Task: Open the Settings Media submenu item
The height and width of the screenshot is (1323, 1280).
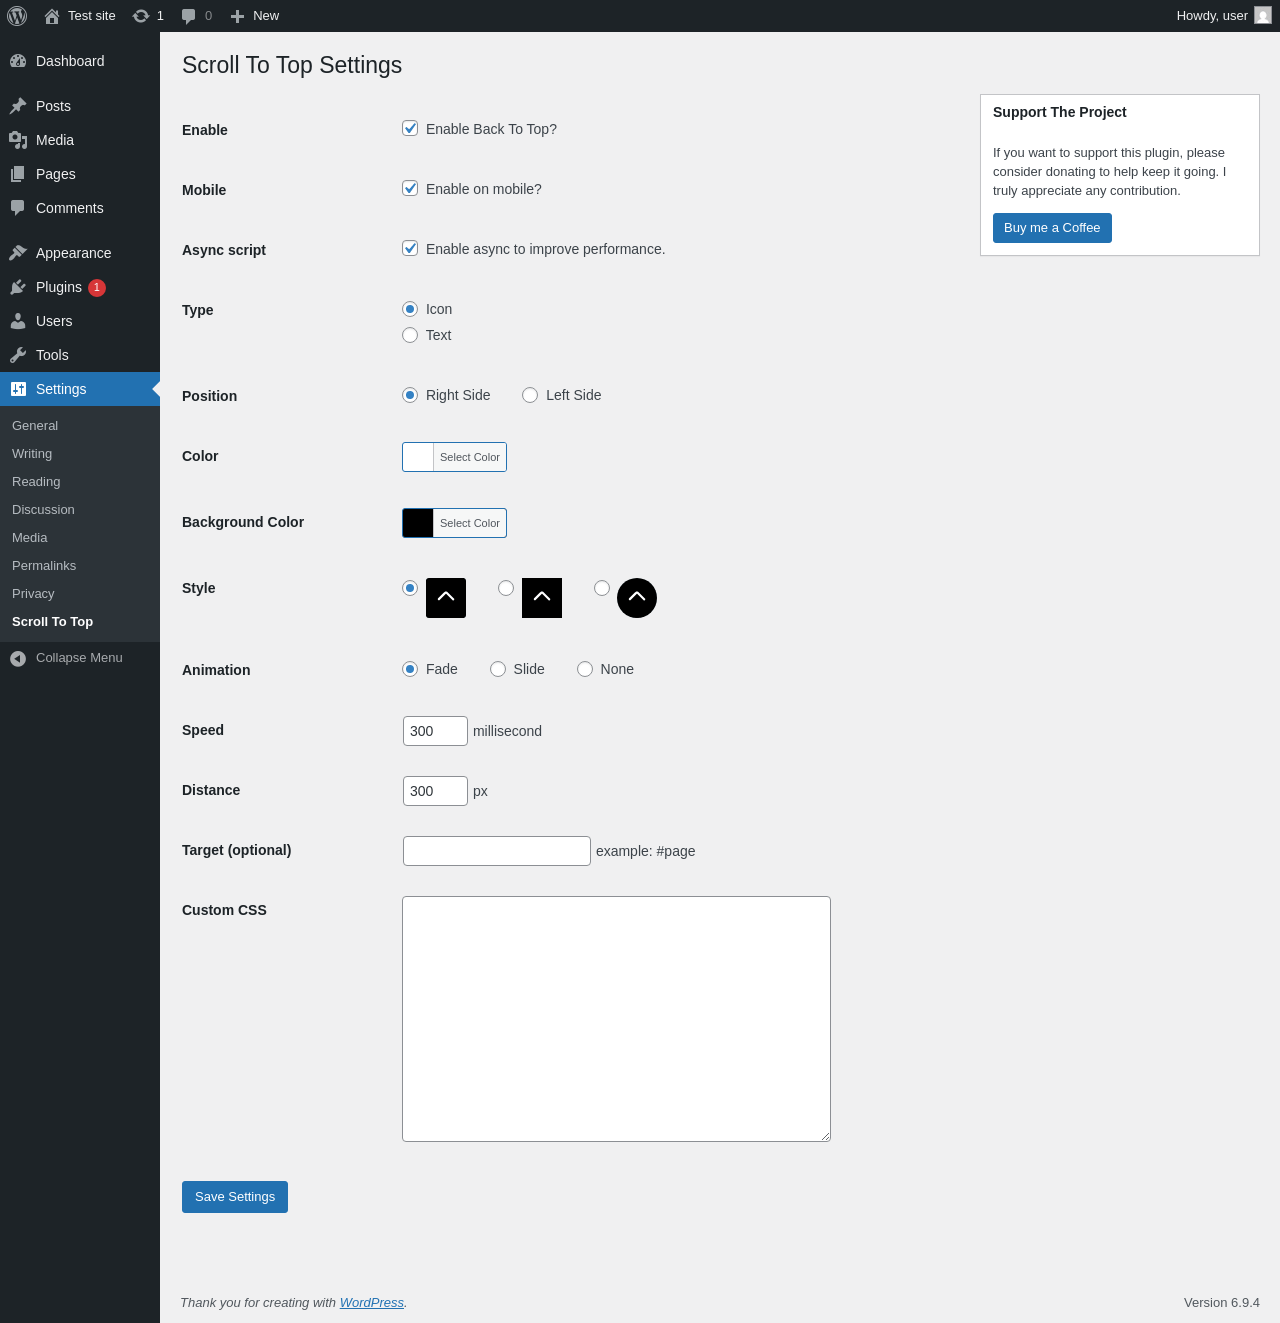Action: coord(30,538)
